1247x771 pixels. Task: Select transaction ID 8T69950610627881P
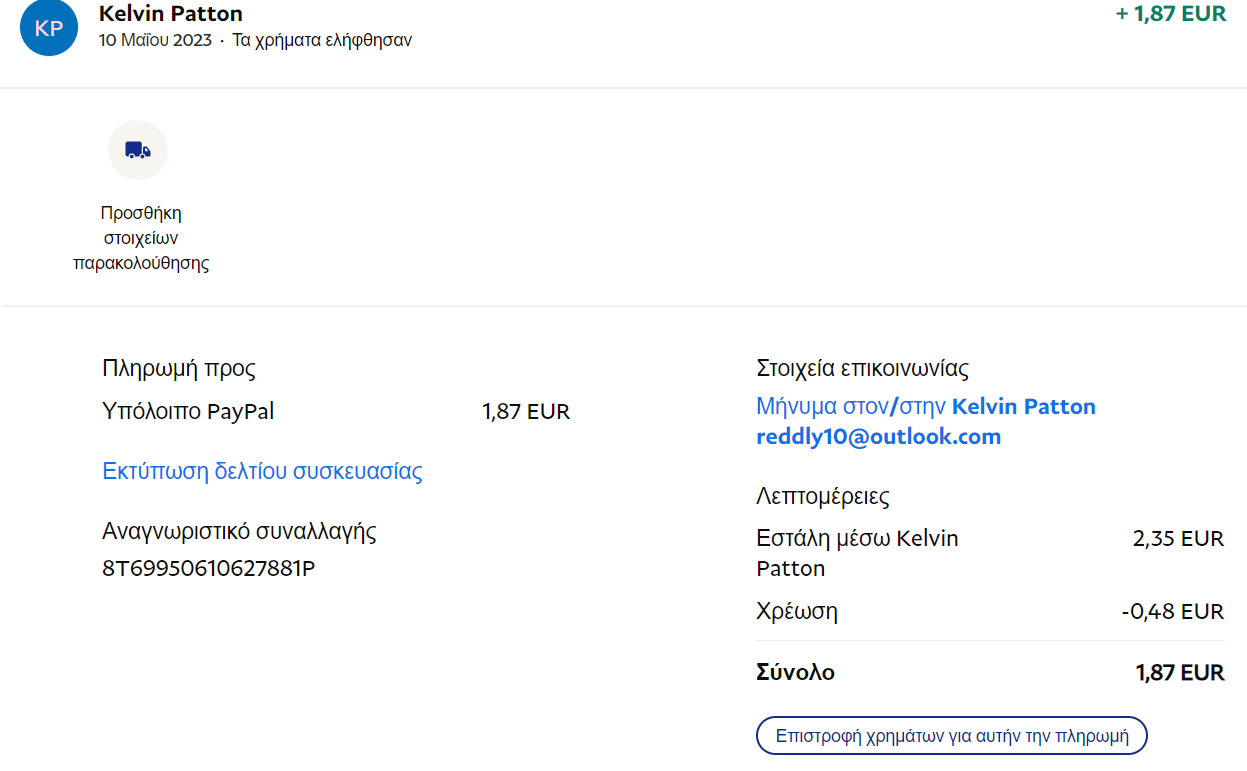click(x=209, y=569)
